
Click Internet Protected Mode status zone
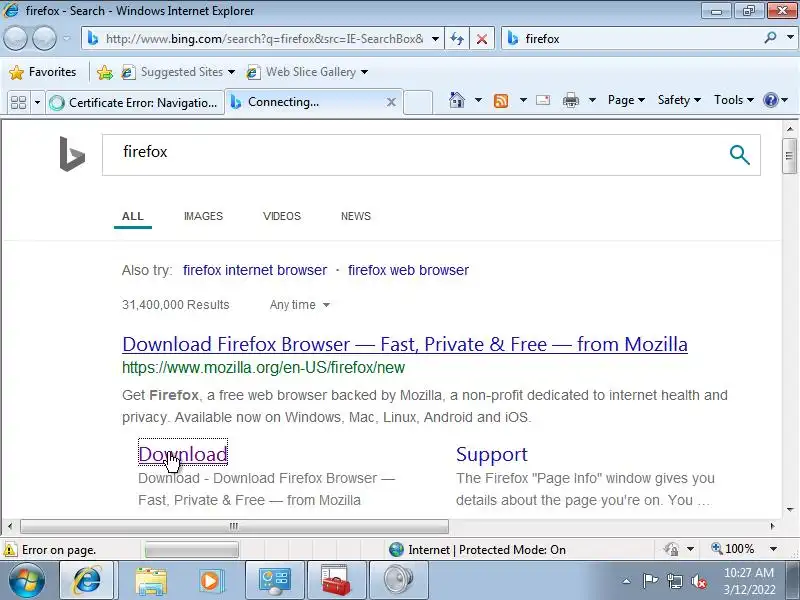478,549
